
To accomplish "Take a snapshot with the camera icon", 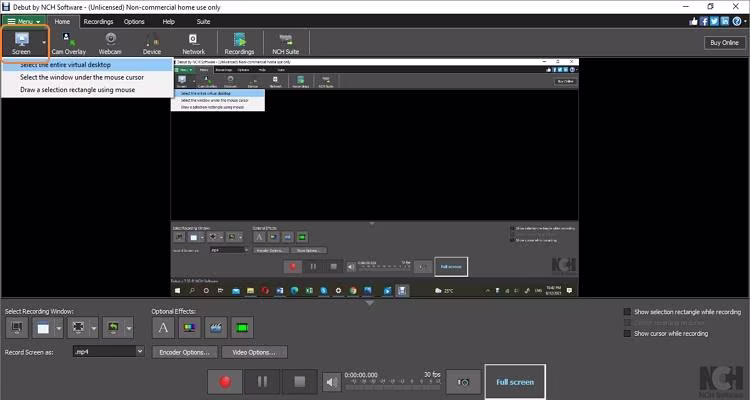I will coord(463,382).
